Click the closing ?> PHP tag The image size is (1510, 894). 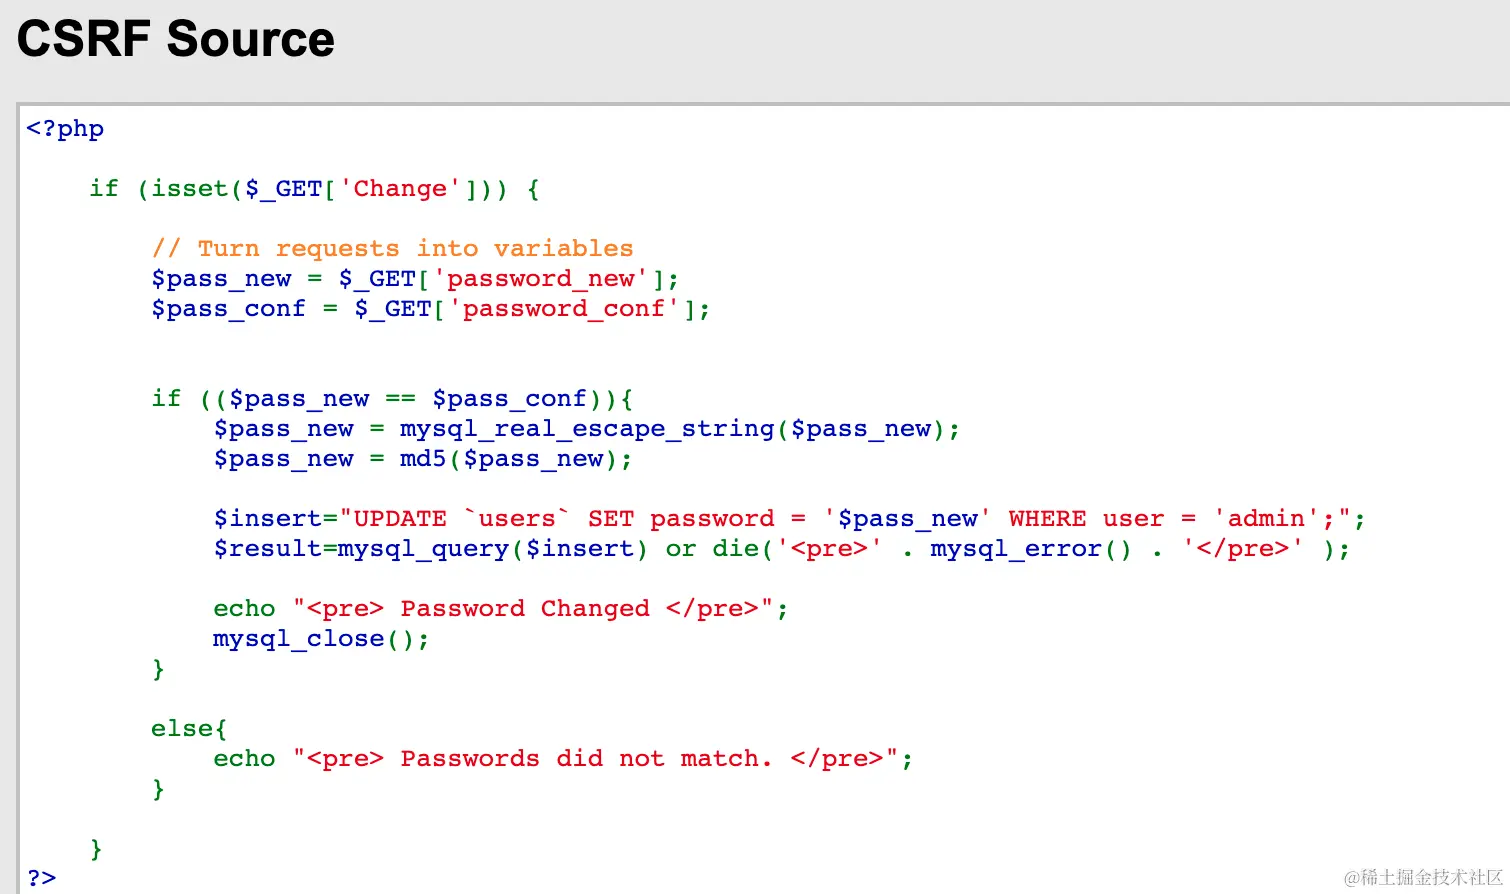click(42, 878)
